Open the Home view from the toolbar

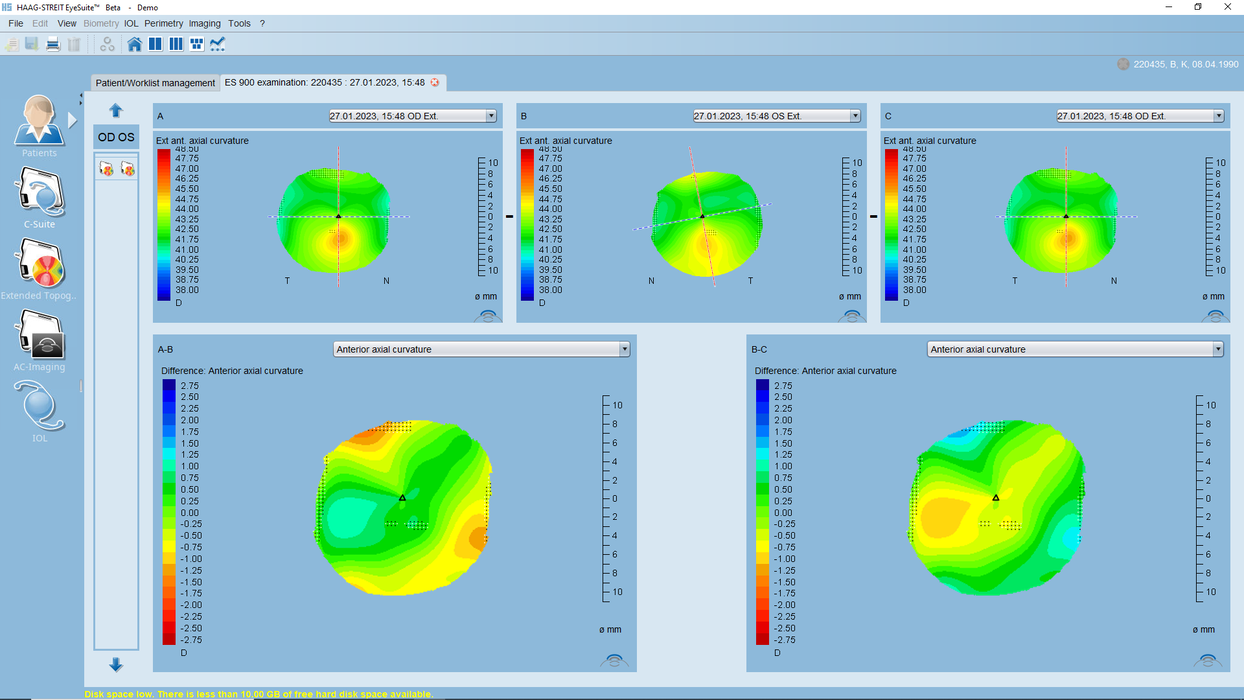tap(135, 44)
